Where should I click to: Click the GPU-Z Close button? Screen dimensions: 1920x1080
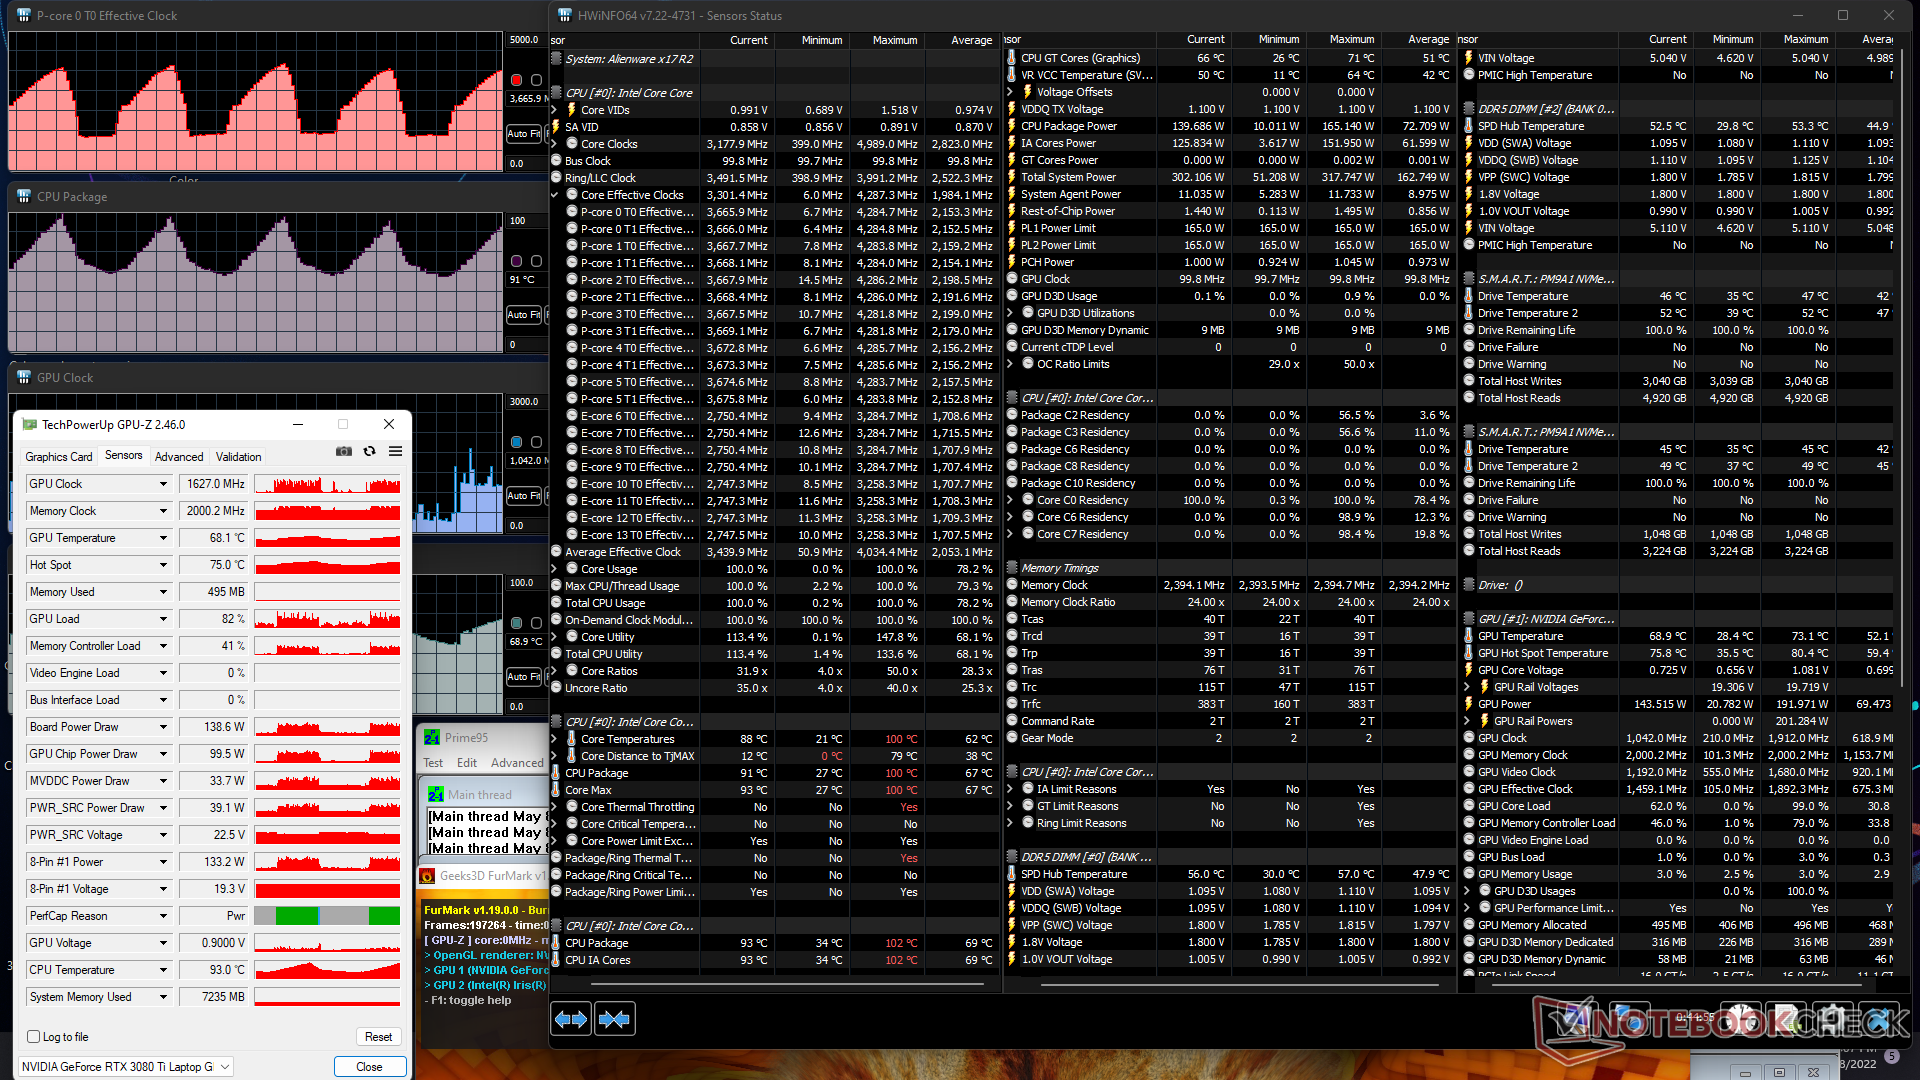[x=369, y=1066]
